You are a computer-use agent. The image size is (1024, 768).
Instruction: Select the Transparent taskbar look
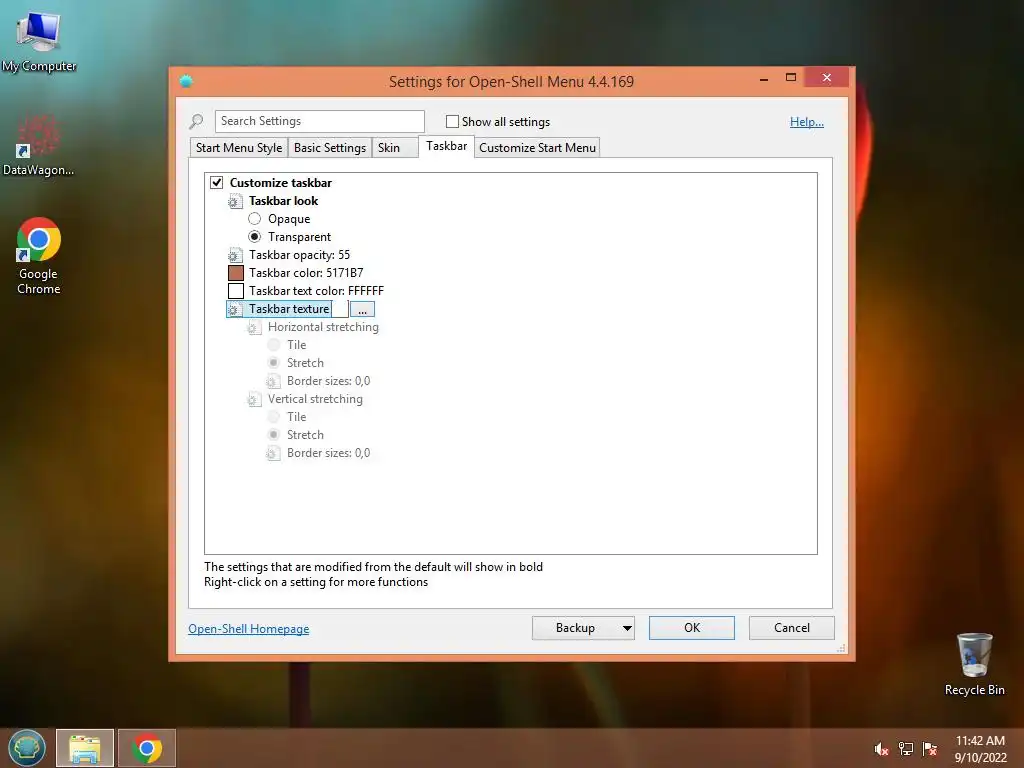[255, 236]
